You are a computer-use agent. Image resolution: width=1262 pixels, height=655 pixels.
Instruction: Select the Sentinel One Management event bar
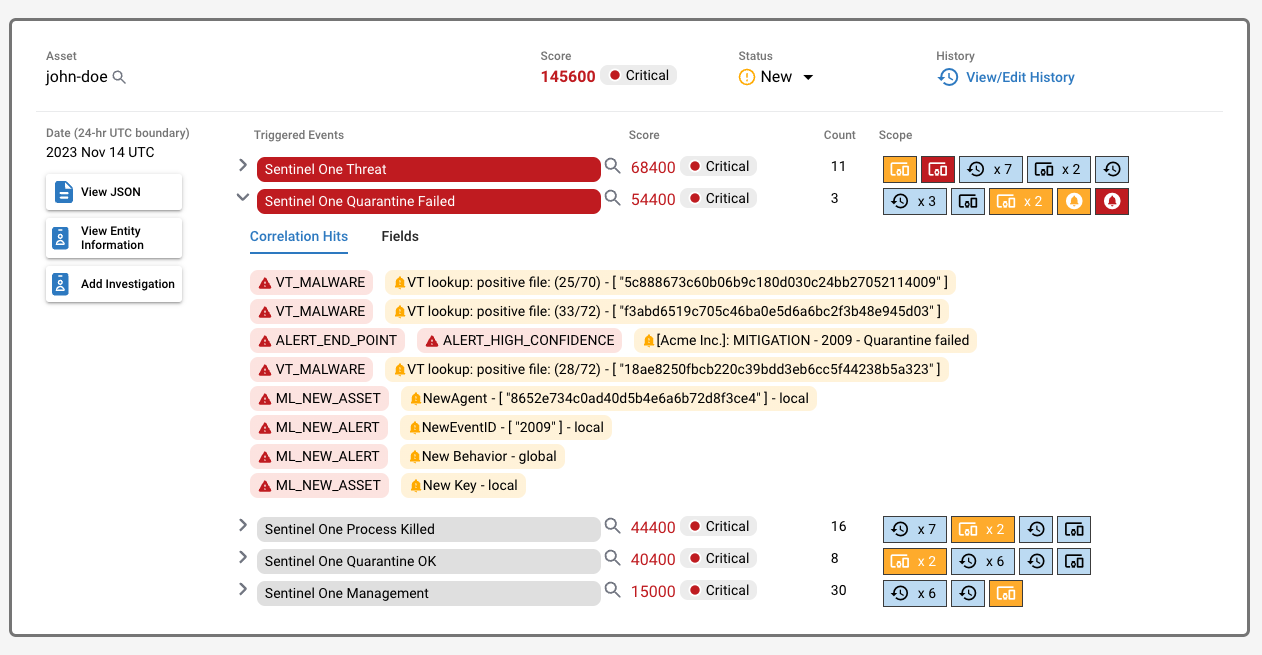pyautogui.click(x=428, y=593)
